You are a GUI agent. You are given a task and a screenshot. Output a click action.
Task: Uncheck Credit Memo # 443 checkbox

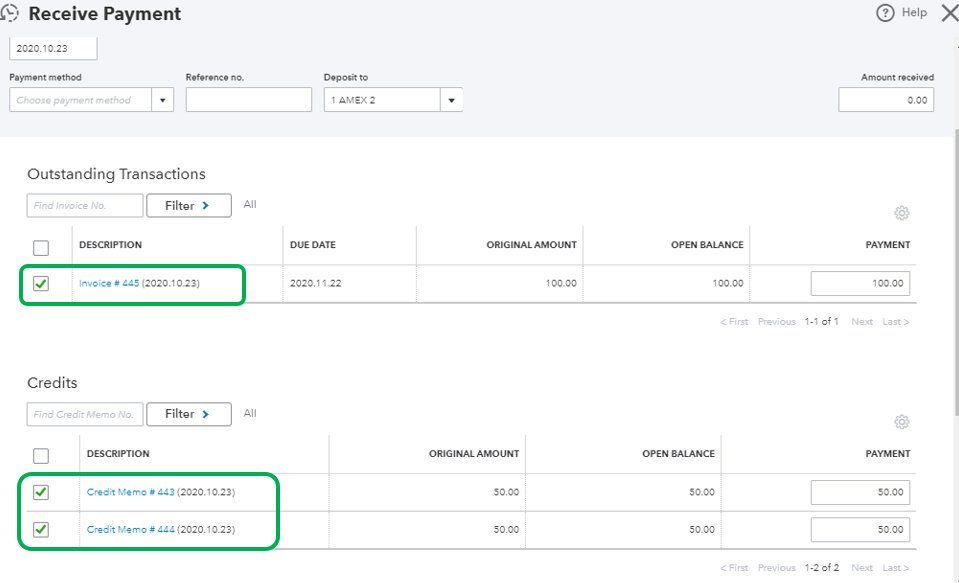click(41, 492)
